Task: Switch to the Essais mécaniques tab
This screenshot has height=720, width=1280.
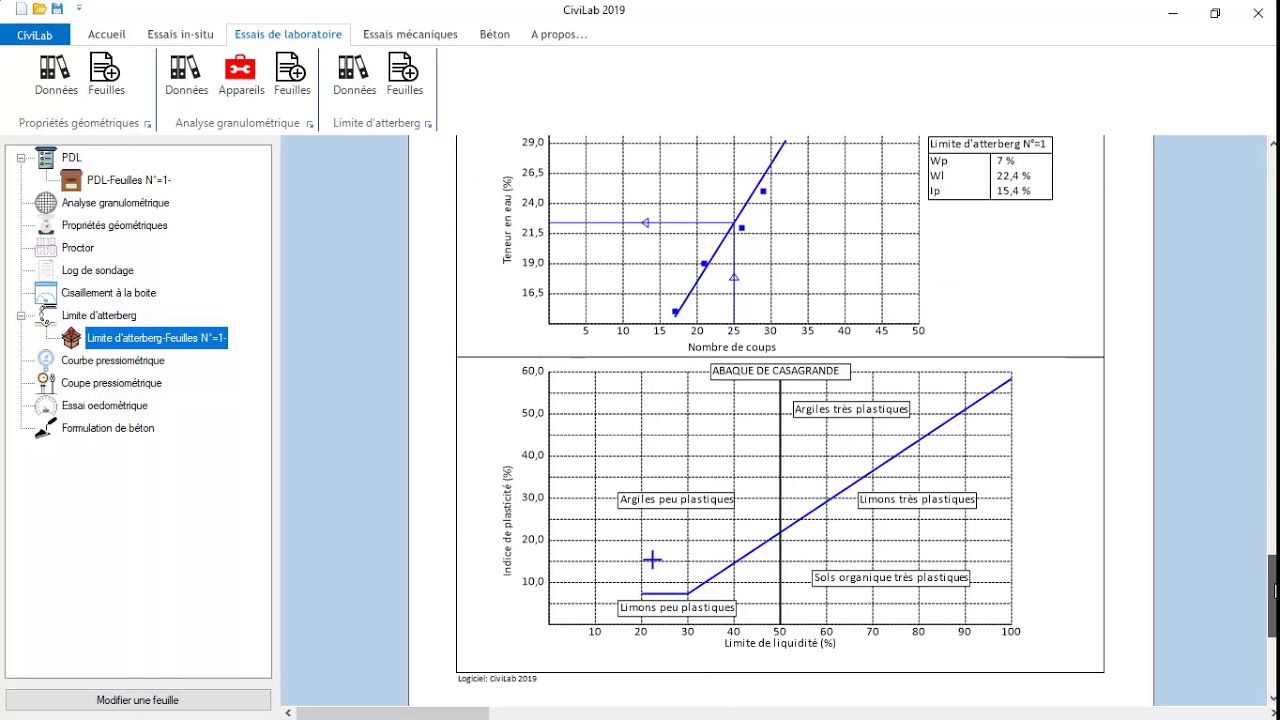Action: pyautogui.click(x=410, y=34)
